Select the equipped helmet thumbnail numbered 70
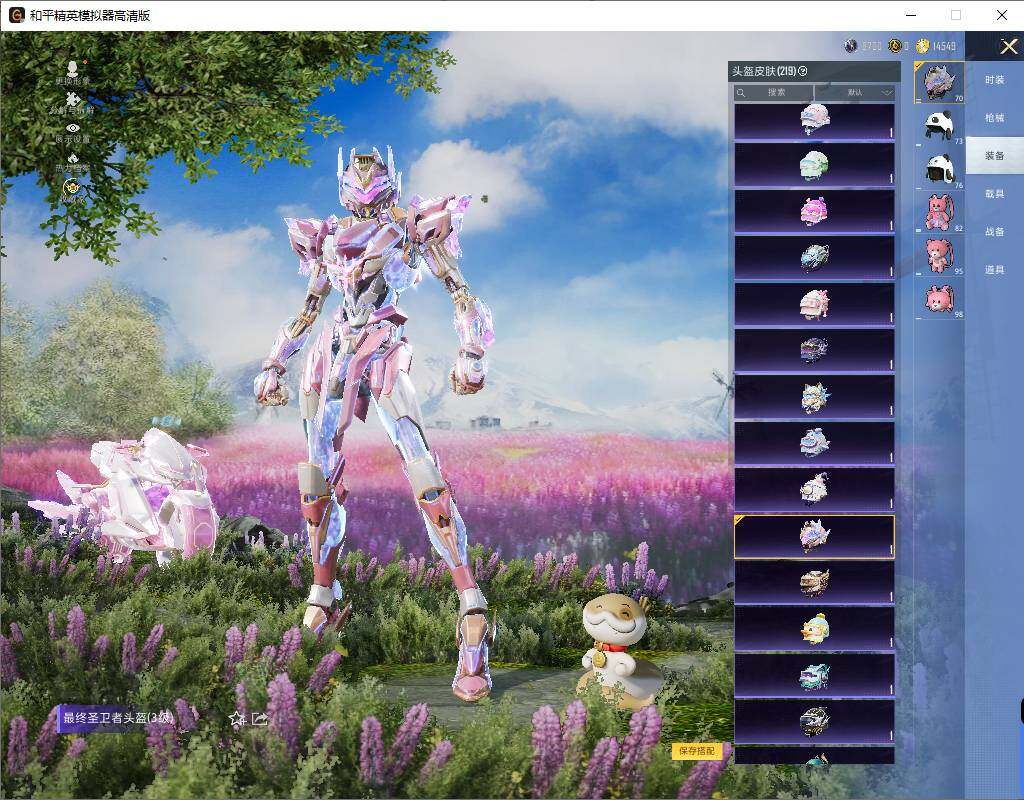 939,83
